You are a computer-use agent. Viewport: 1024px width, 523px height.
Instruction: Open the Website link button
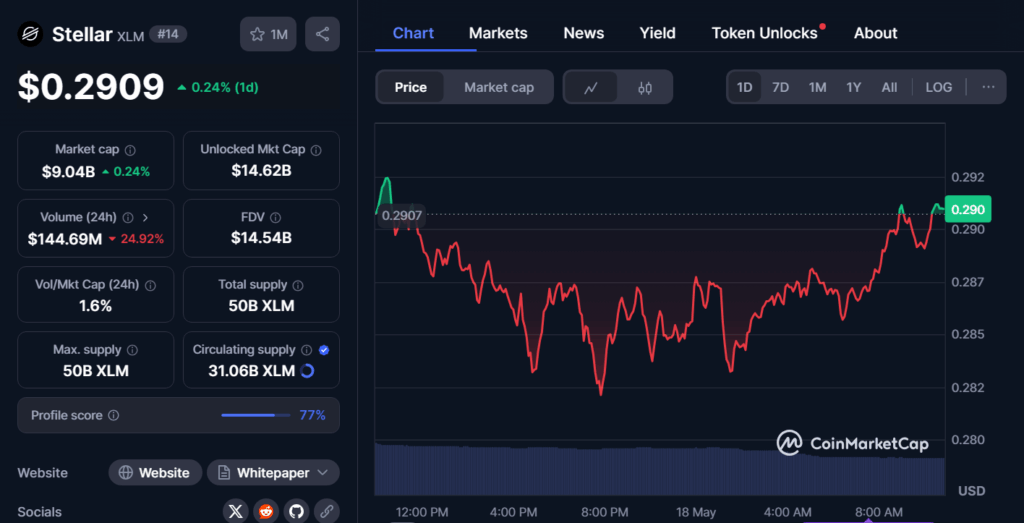[x=155, y=473]
